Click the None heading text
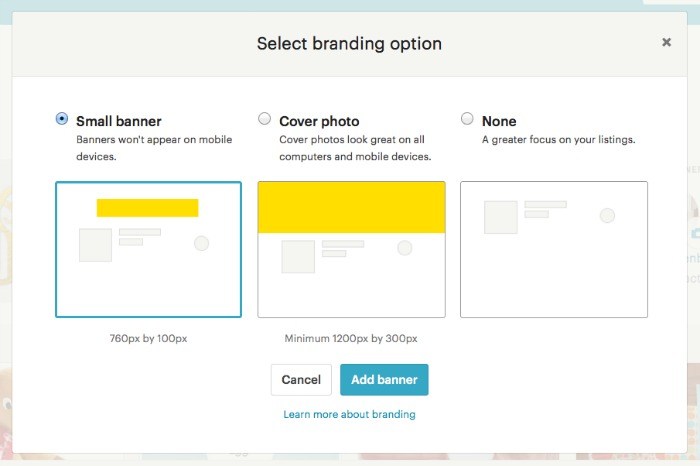The height and width of the screenshot is (466, 700). (499, 121)
